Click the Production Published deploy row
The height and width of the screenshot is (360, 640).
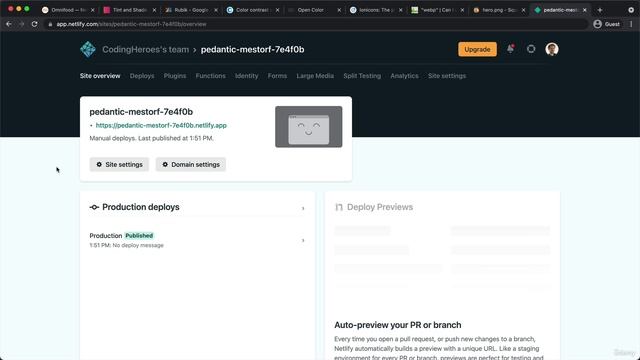pyautogui.click(x=197, y=240)
